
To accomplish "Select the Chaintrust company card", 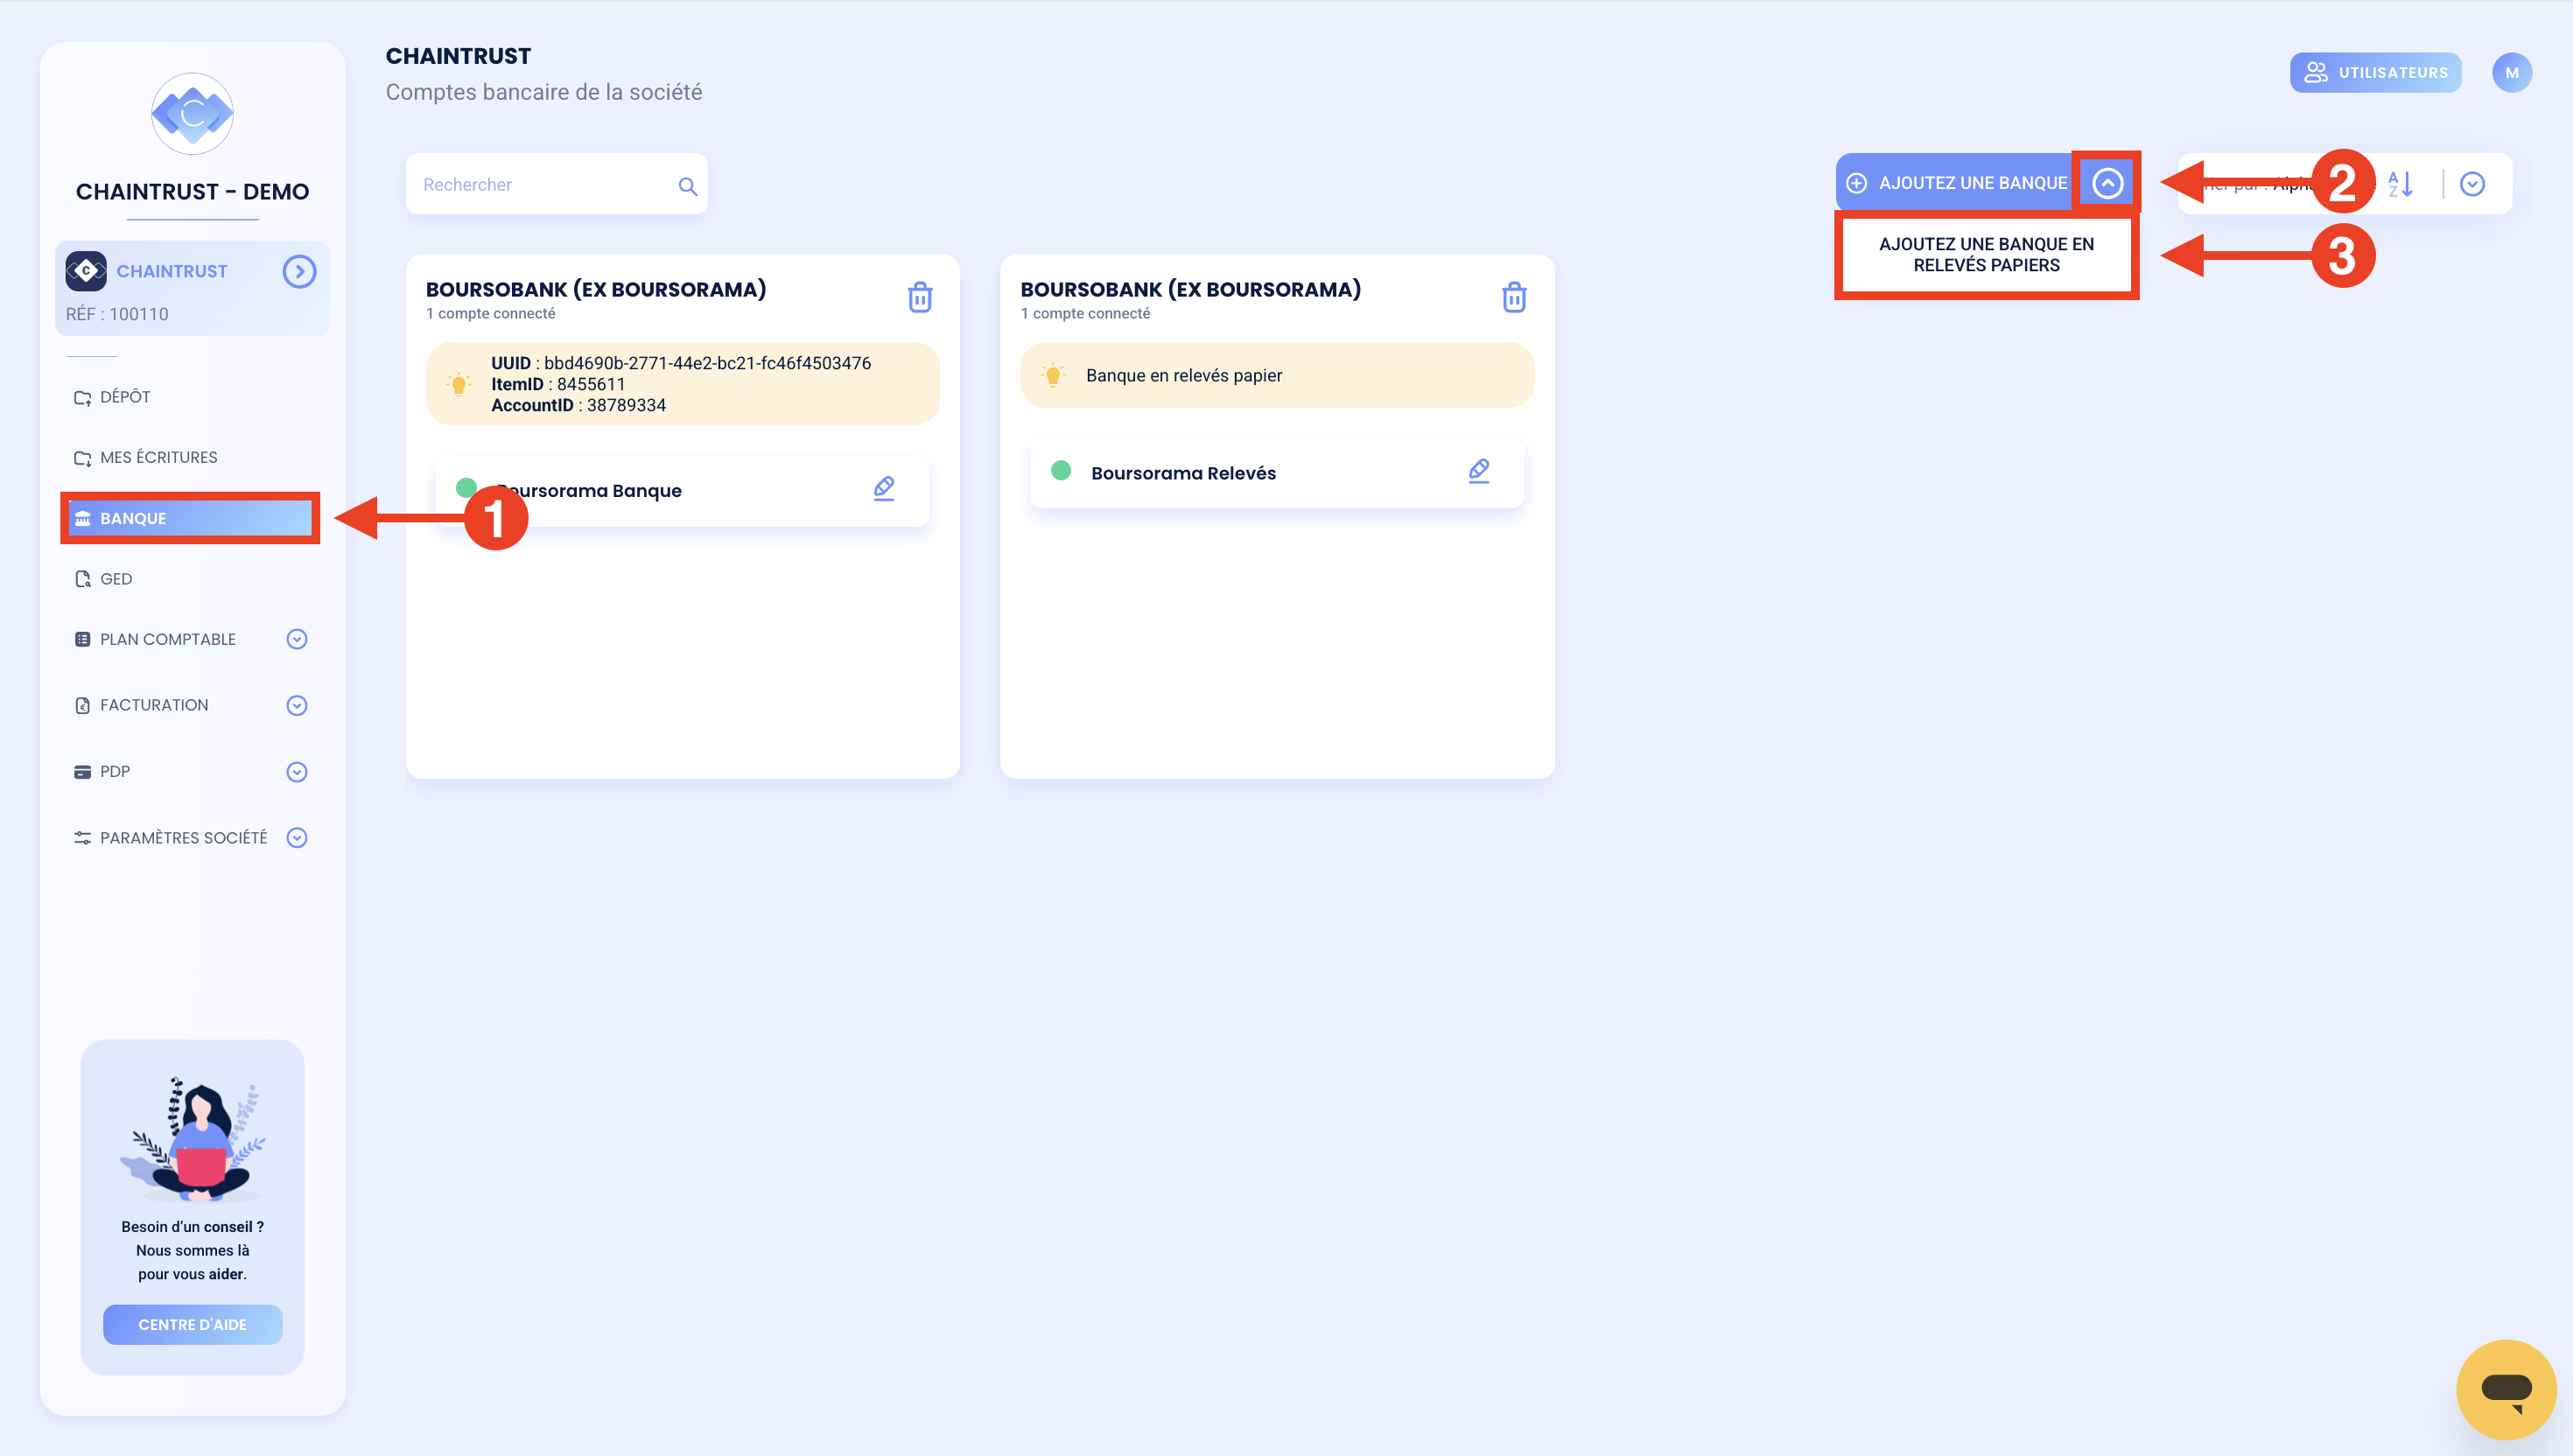I will tap(192, 288).
